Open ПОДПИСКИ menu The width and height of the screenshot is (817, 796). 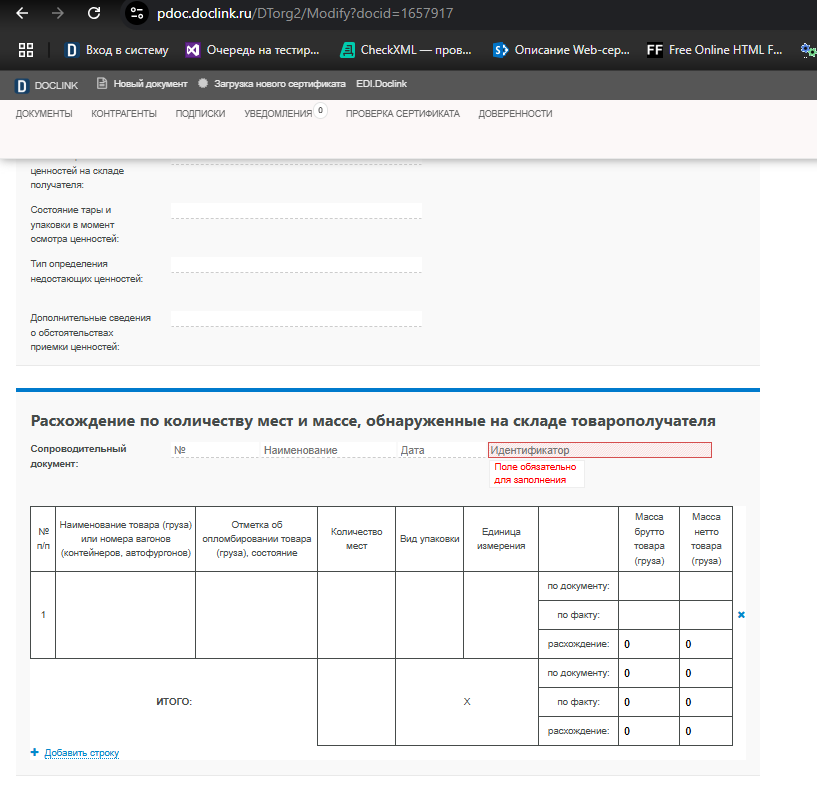[x=201, y=114]
